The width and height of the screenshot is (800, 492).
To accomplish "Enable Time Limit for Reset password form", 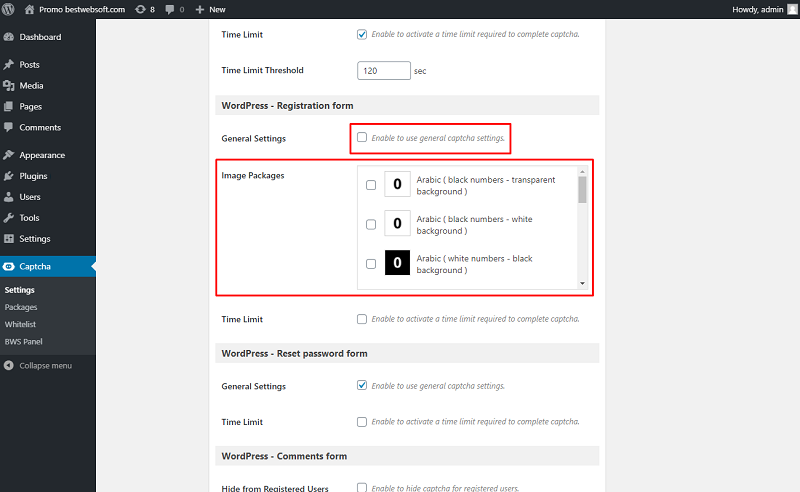I will 362,422.
